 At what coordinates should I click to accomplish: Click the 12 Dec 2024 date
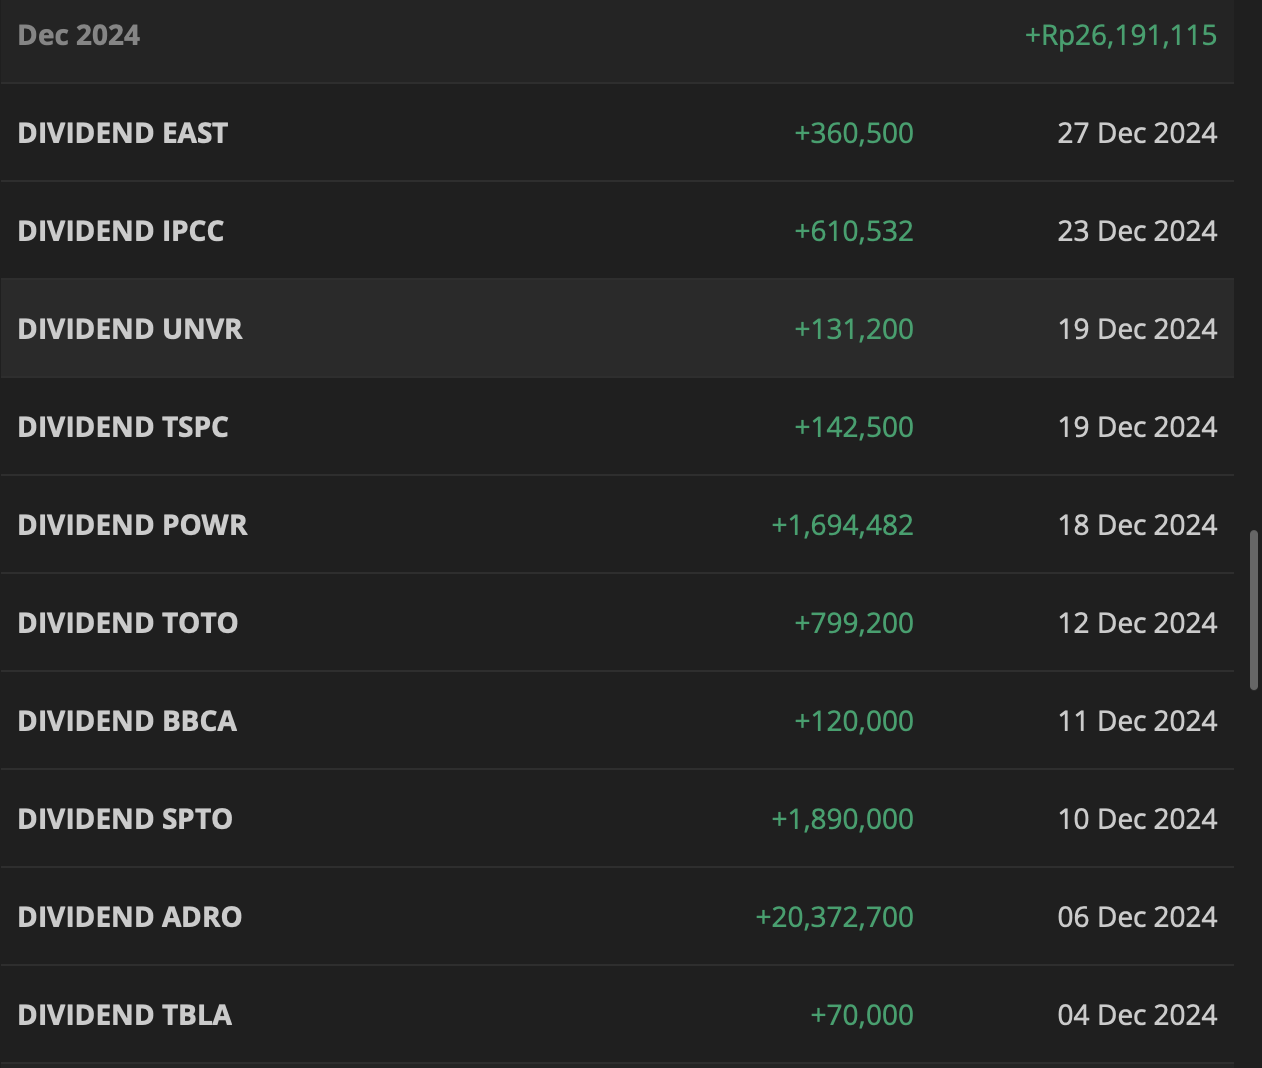coord(1137,623)
